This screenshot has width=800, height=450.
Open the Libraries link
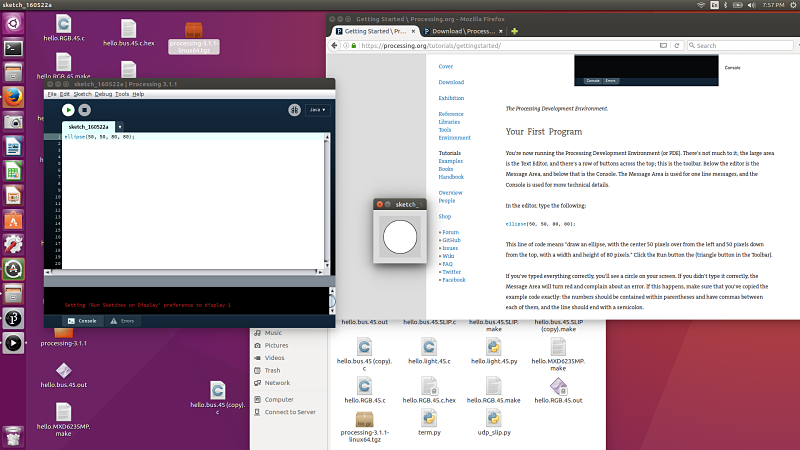449,122
